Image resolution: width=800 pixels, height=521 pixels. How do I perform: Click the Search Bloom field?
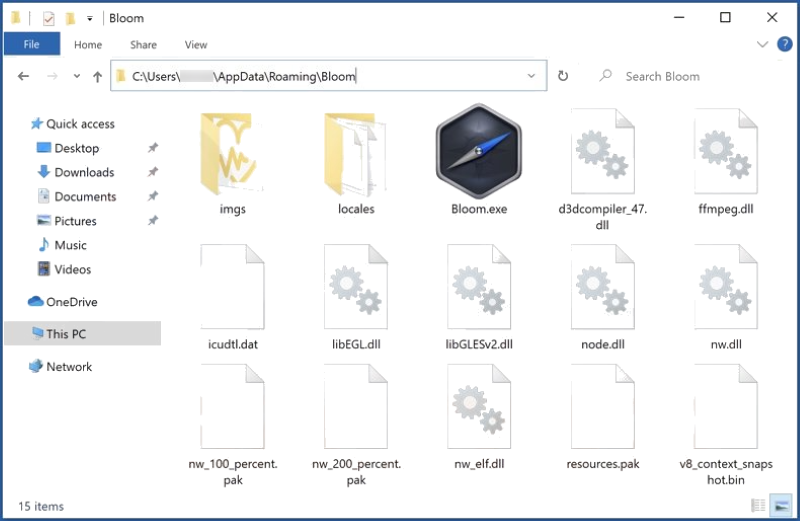(662, 77)
